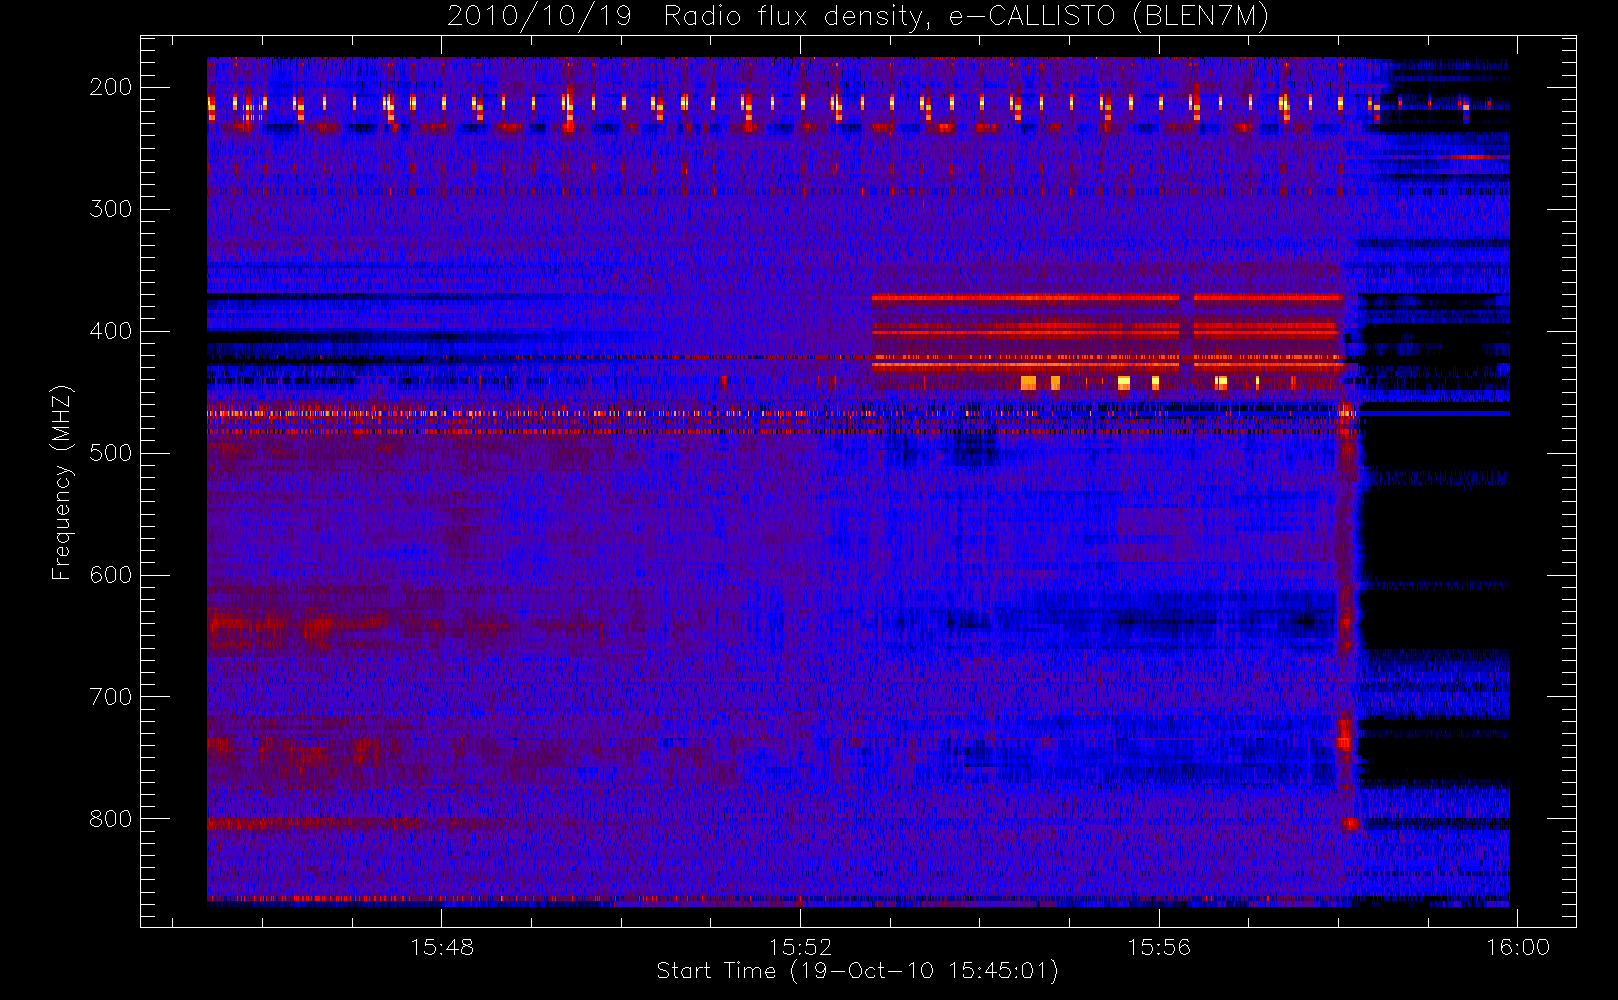The width and height of the screenshot is (1618, 1000).
Task: Select the 600 frequency tick label
Action: point(110,575)
